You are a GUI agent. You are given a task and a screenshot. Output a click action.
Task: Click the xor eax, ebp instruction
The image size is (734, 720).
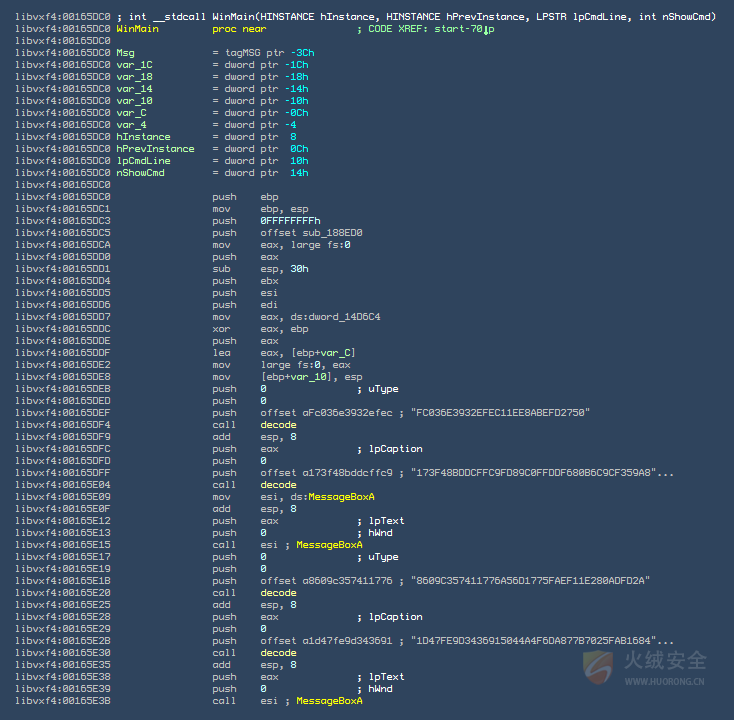[x=260, y=329]
